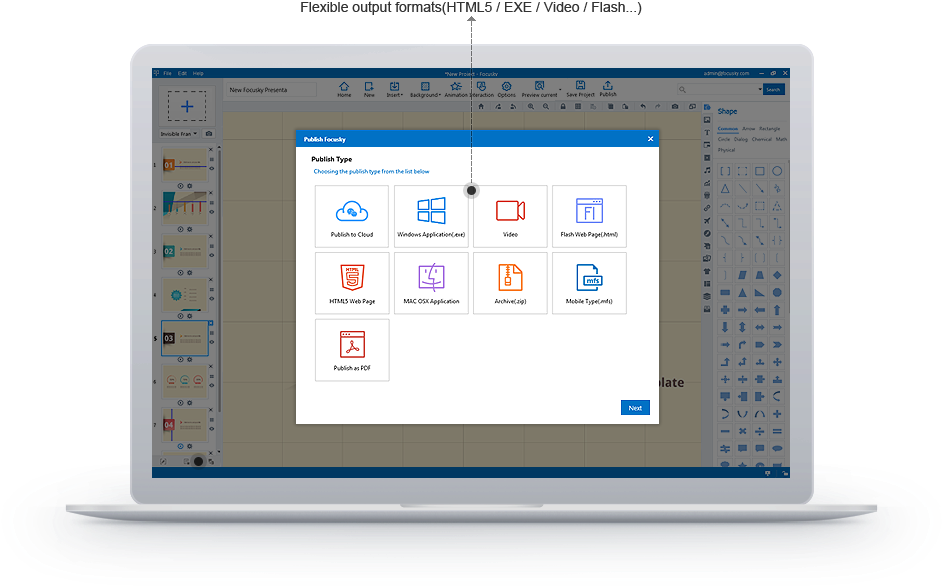The width and height of the screenshot is (942, 586).
Task: Click the Next button in dialog
Action: [x=635, y=408]
